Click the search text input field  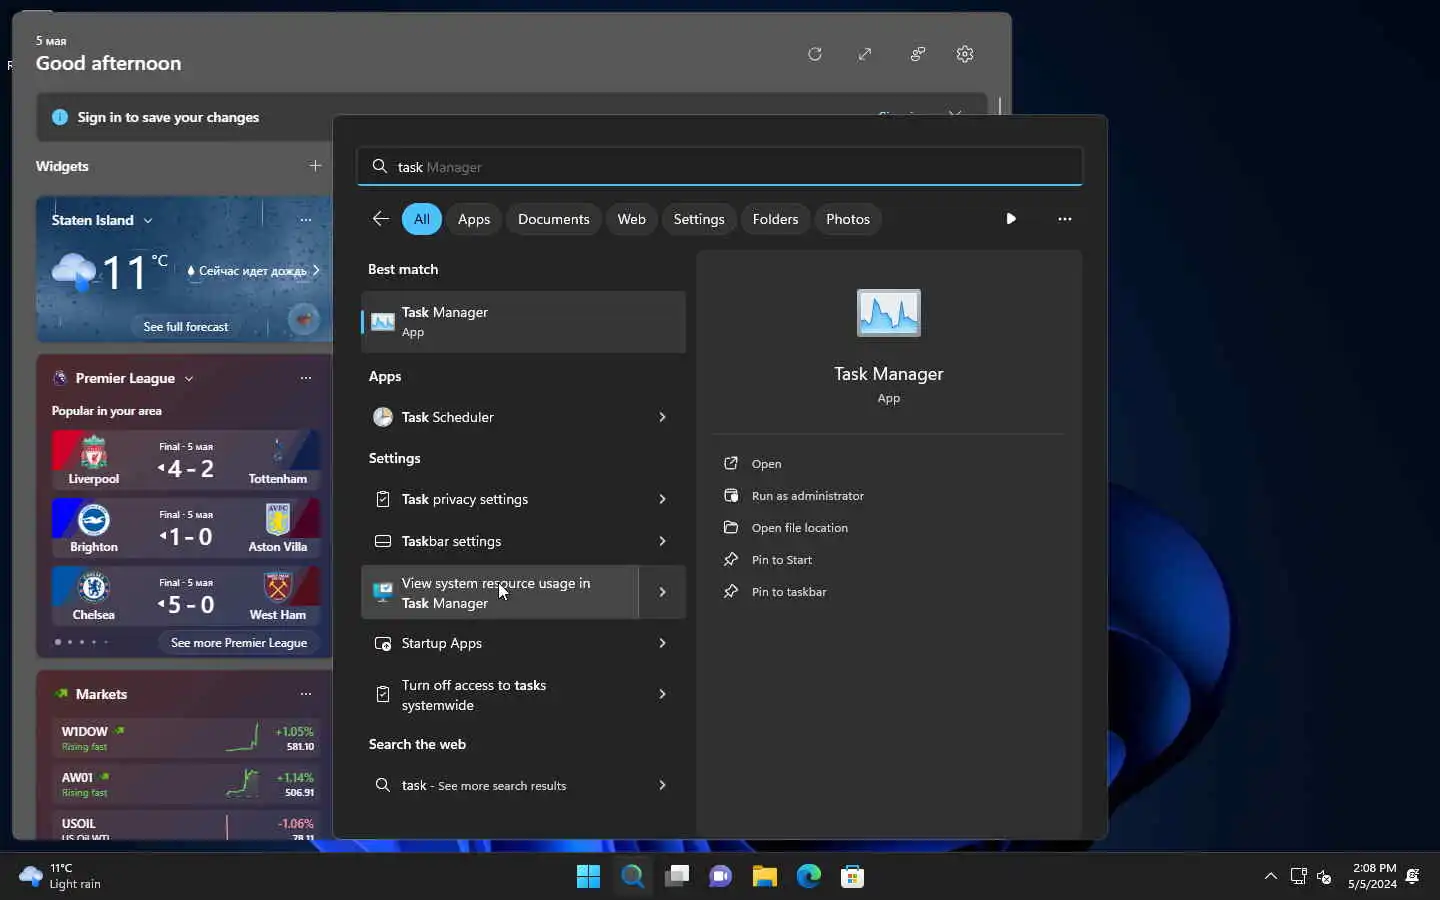(720, 166)
